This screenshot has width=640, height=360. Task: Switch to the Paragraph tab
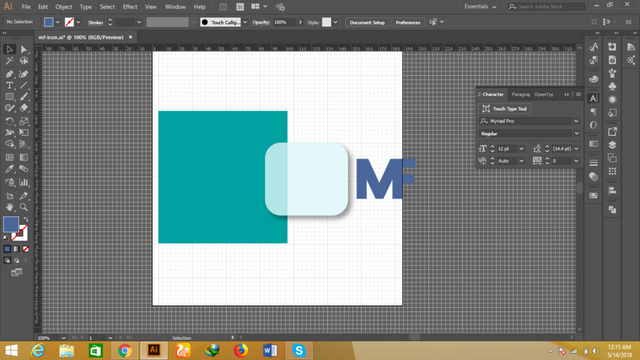[x=520, y=94]
